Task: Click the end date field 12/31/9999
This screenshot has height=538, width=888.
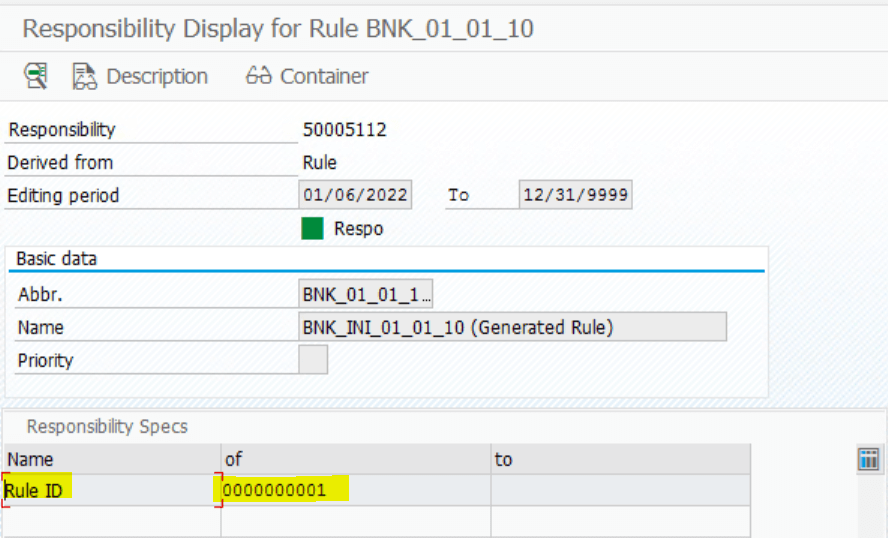Action: click(x=575, y=195)
